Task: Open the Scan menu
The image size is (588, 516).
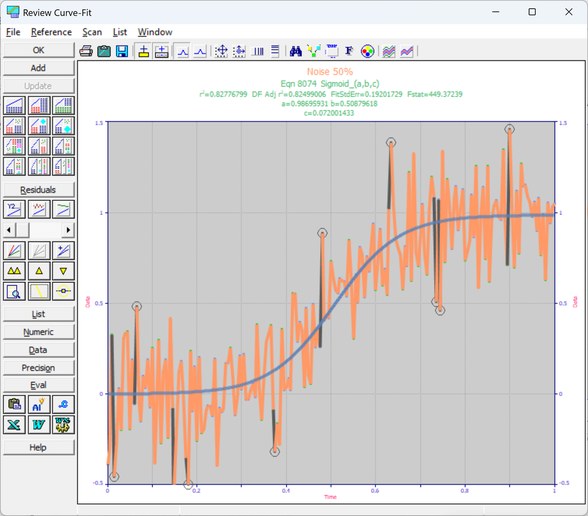Action: [92, 32]
